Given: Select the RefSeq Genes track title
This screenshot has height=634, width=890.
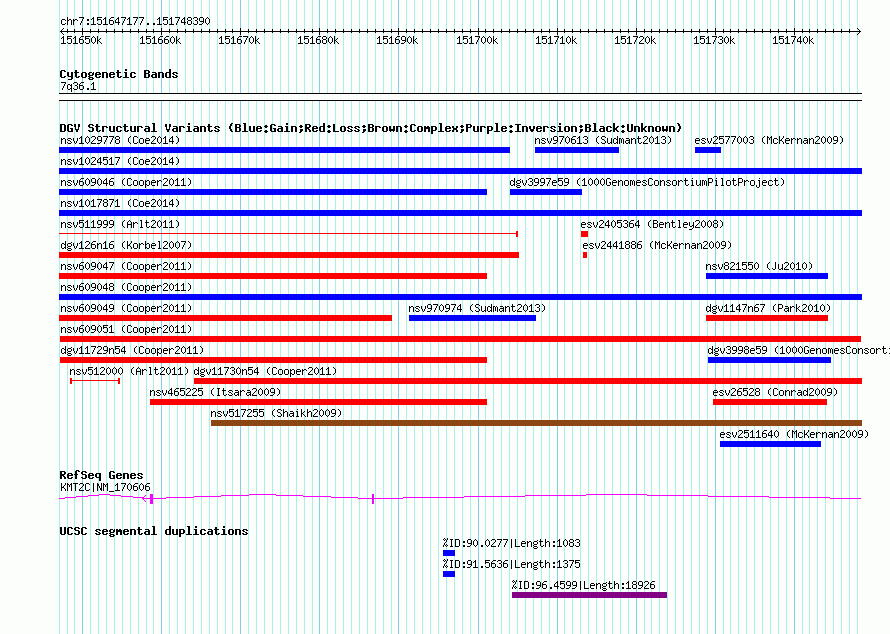Looking at the screenshot, I should coord(101,475).
